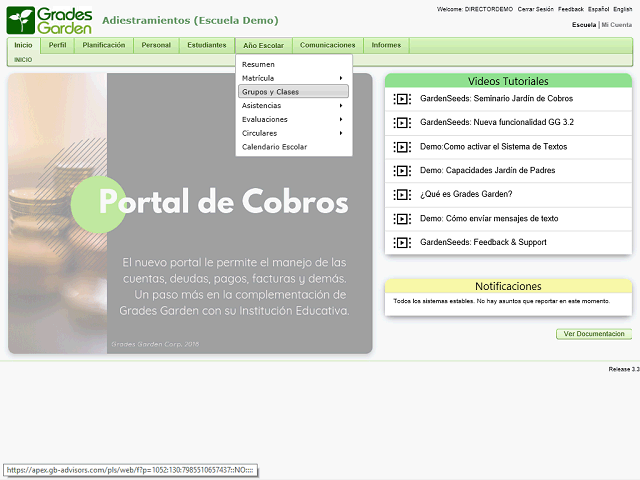Click the Notificaciones header
This screenshot has width=640, height=480.
tap(508, 286)
